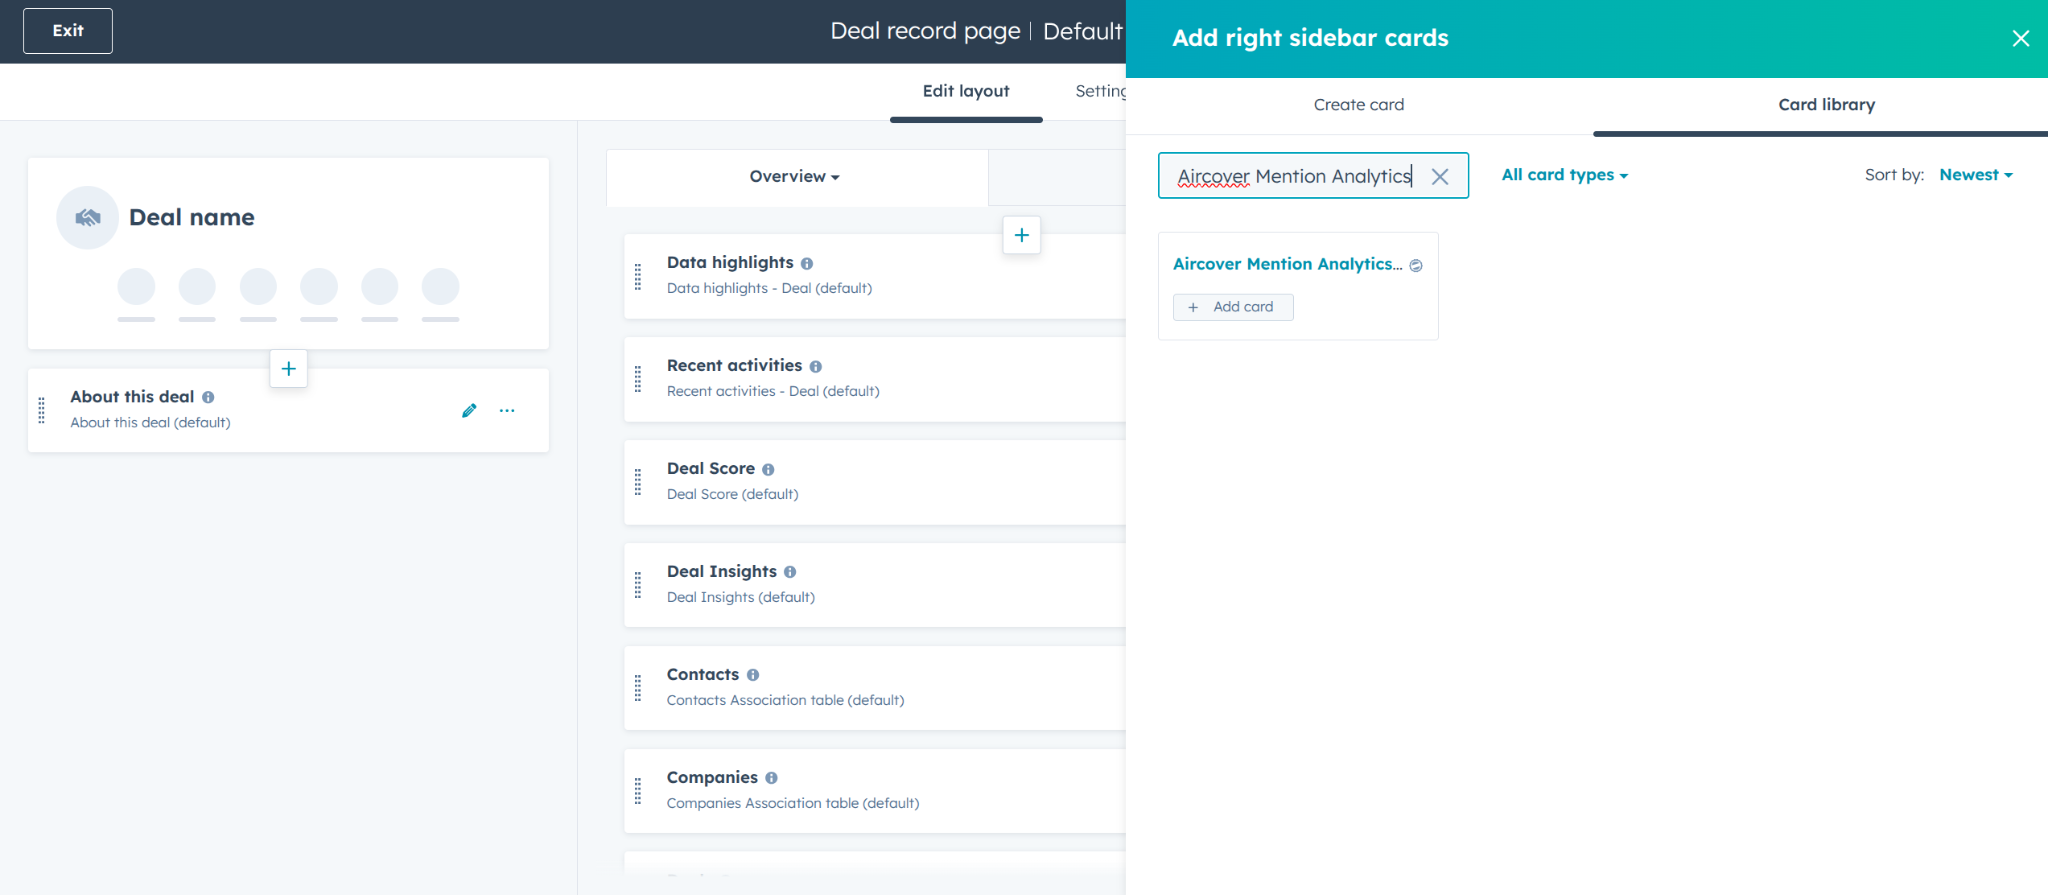Select the Edit layout tab

[x=966, y=91]
